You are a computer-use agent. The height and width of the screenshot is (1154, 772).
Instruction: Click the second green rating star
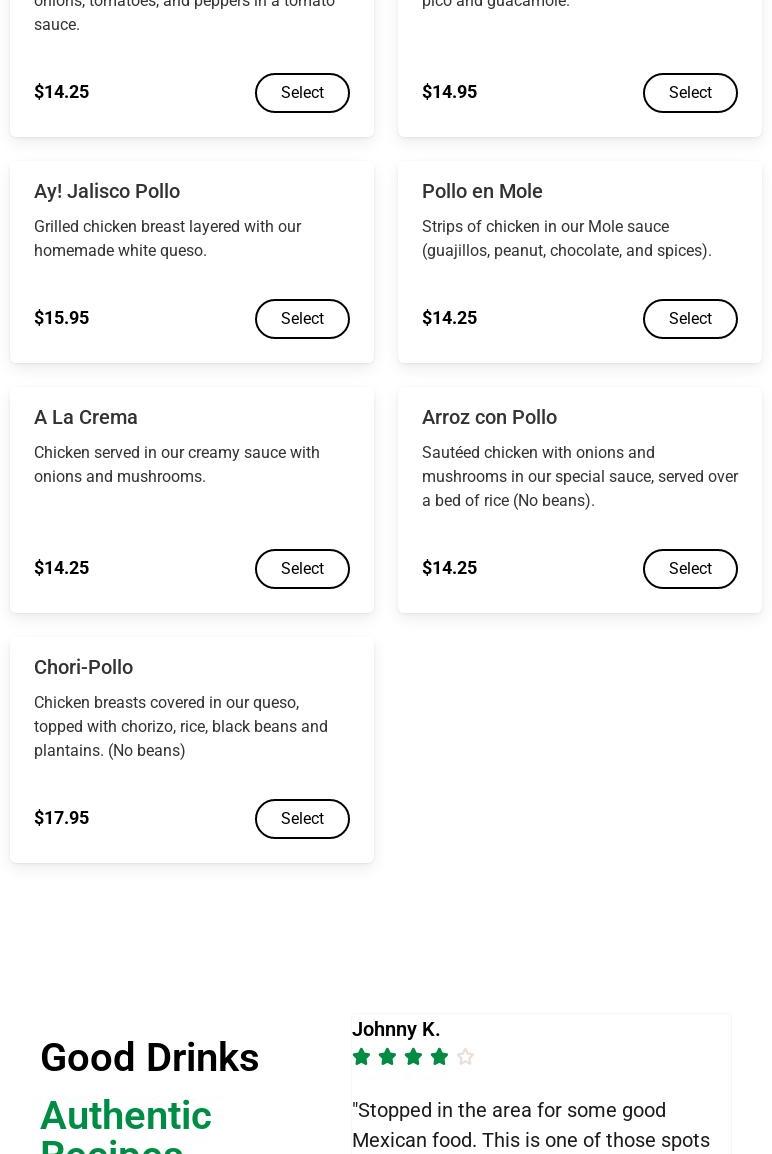coord(388,1057)
